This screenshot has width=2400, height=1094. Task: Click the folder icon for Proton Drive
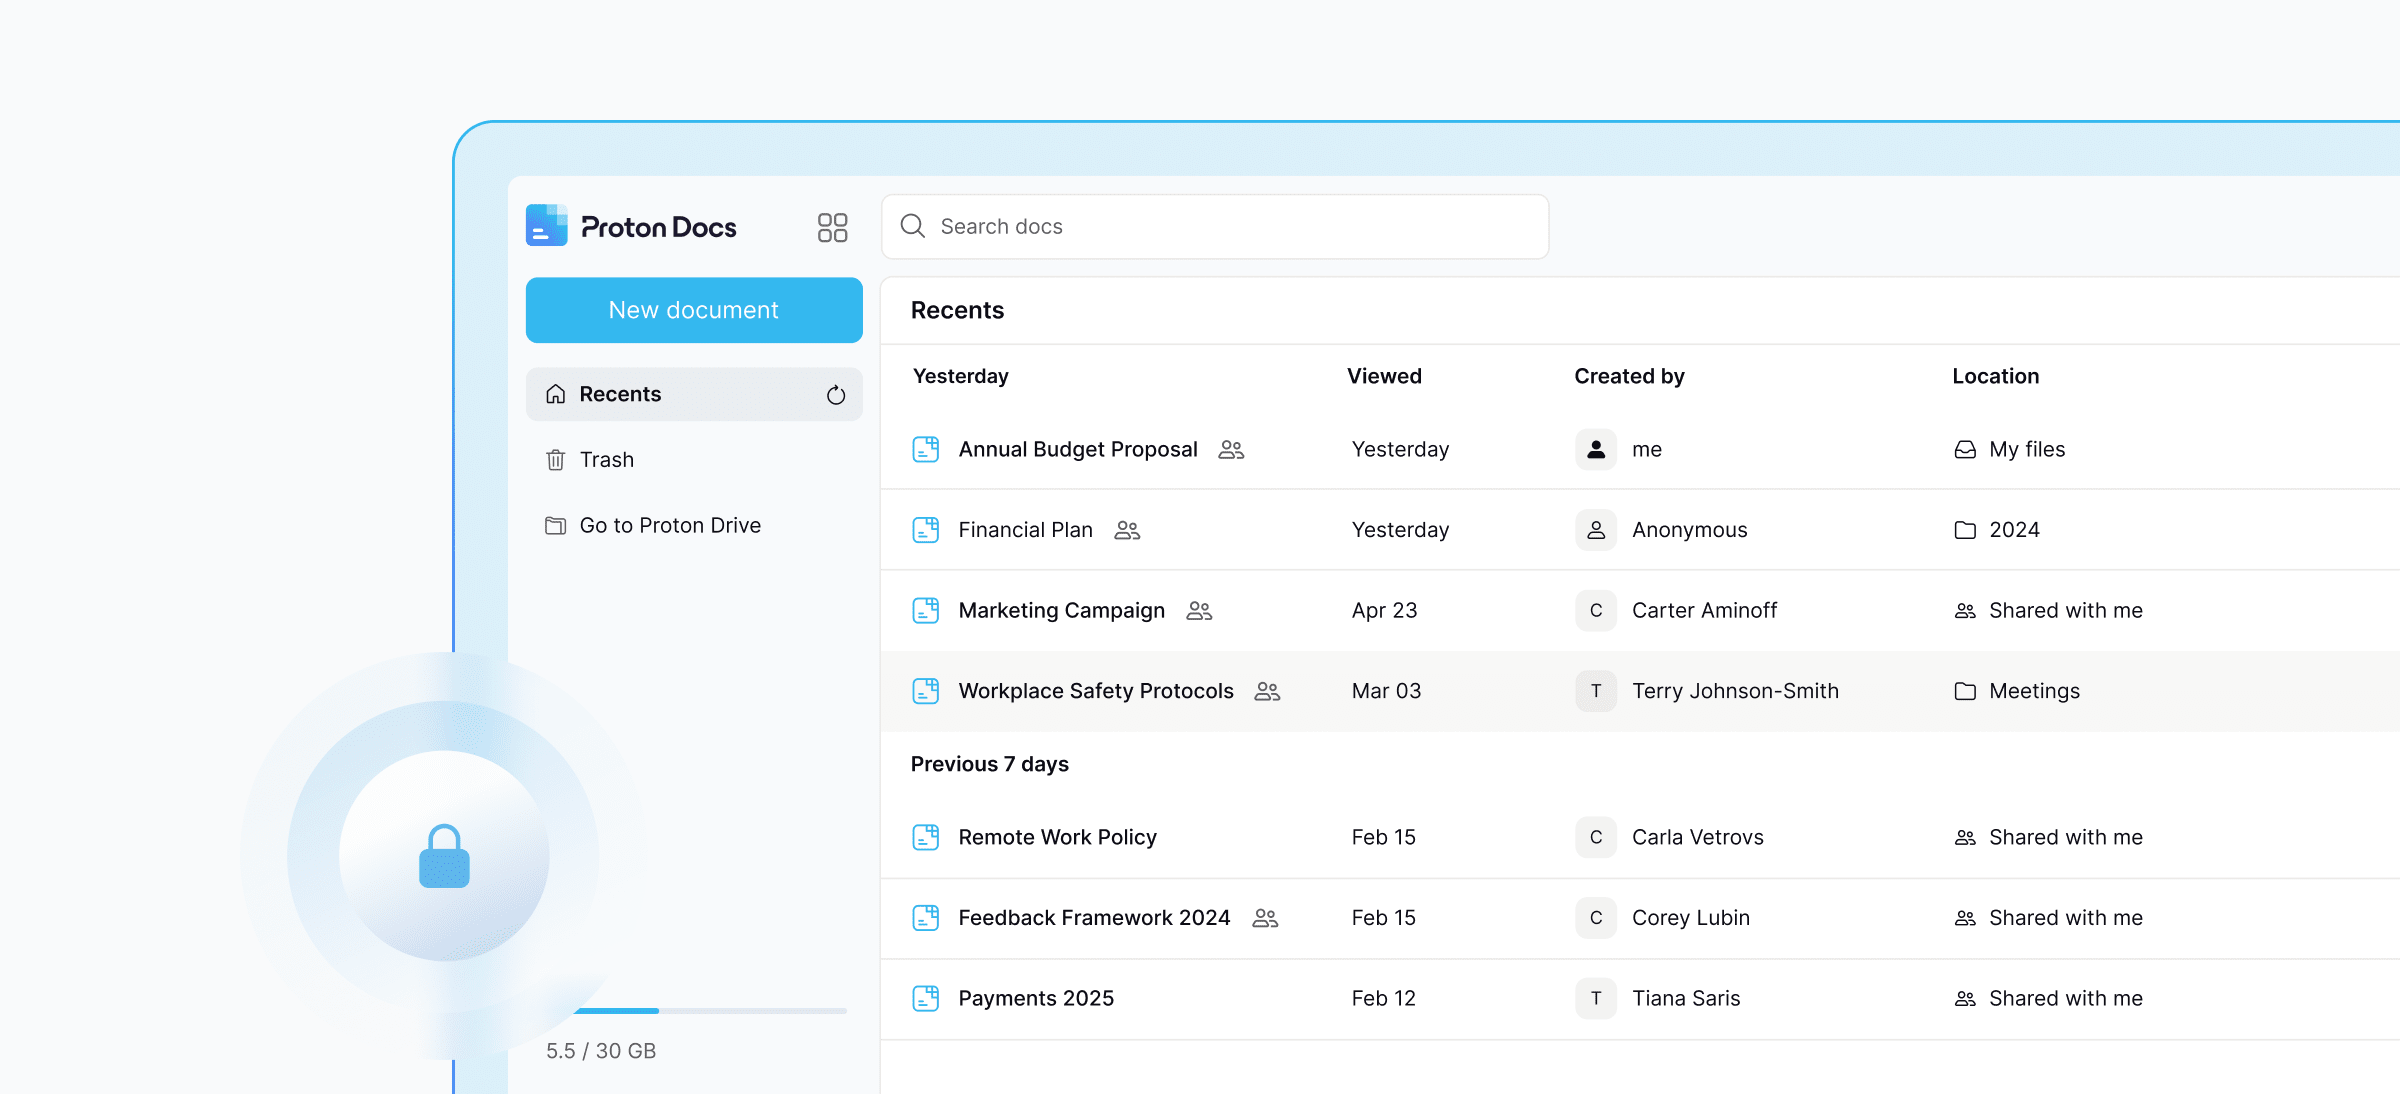coord(556,526)
